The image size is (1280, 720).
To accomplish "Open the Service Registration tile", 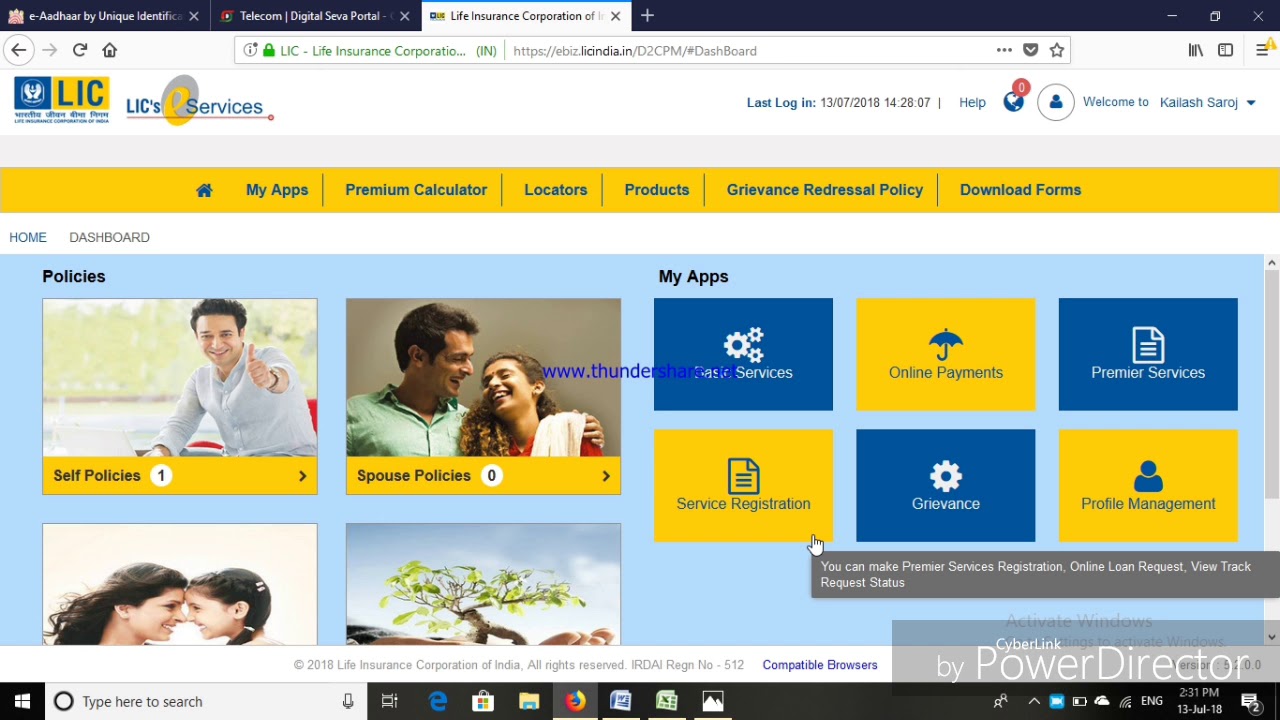I will point(743,486).
